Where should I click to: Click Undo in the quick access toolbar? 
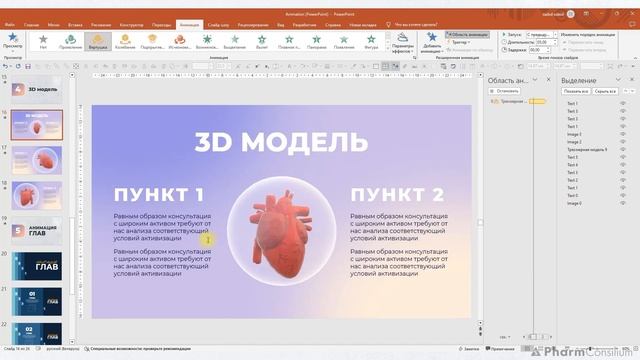click(x=5, y=66)
